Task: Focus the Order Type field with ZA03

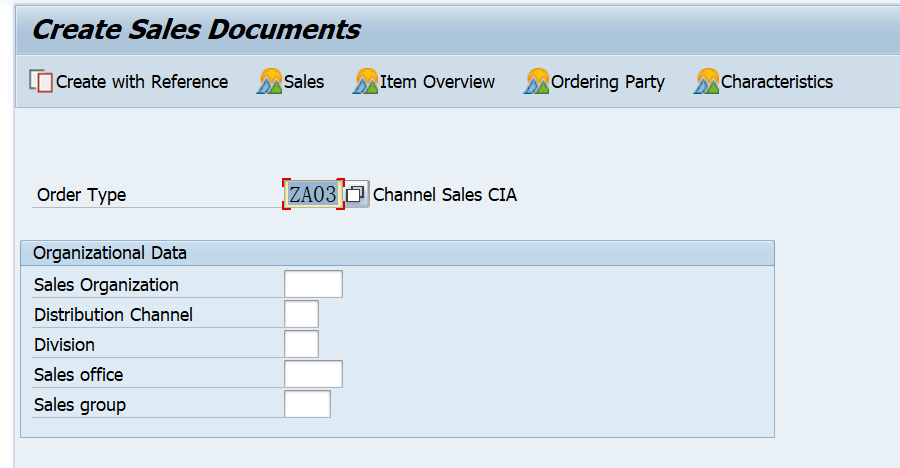Action: coord(313,194)
